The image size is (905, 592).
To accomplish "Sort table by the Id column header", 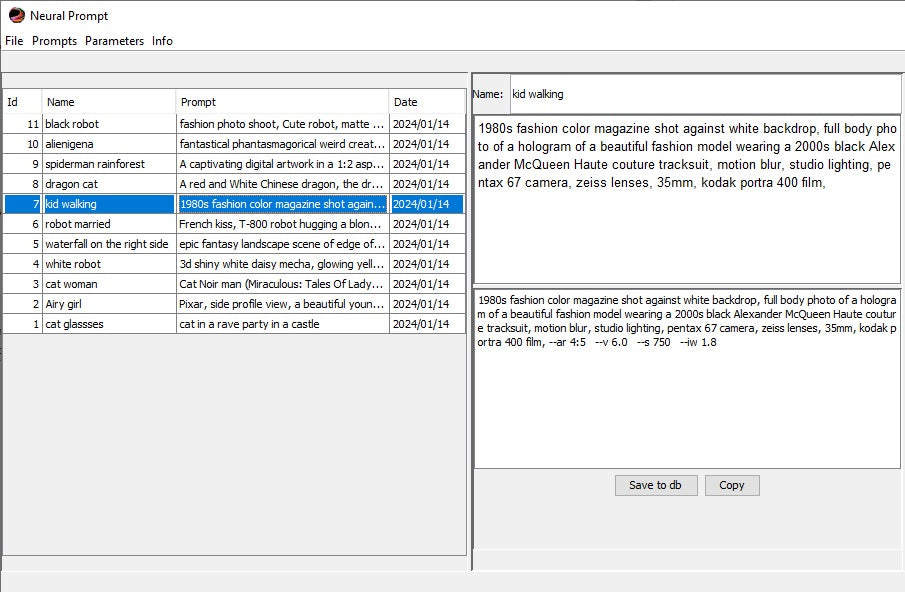I will click(22, 102).
